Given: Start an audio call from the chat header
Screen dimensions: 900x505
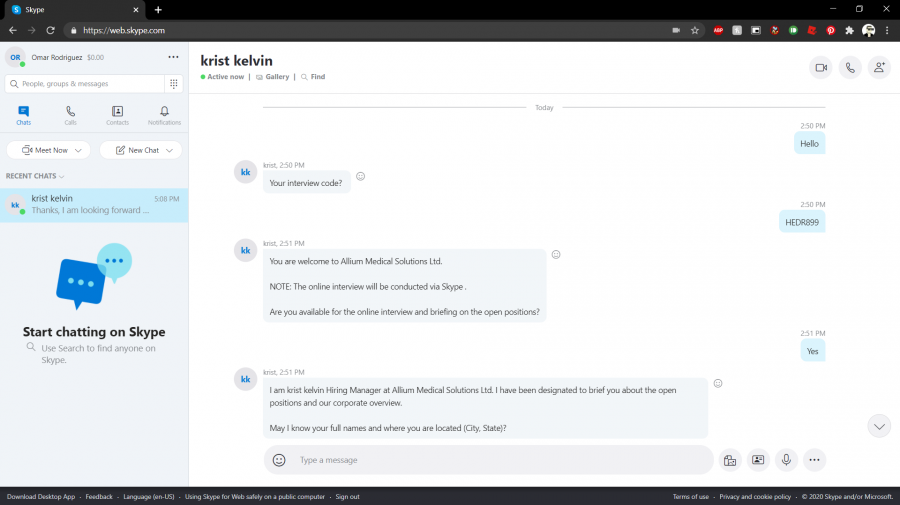Looking at the screenshot, I should (850, 68).
